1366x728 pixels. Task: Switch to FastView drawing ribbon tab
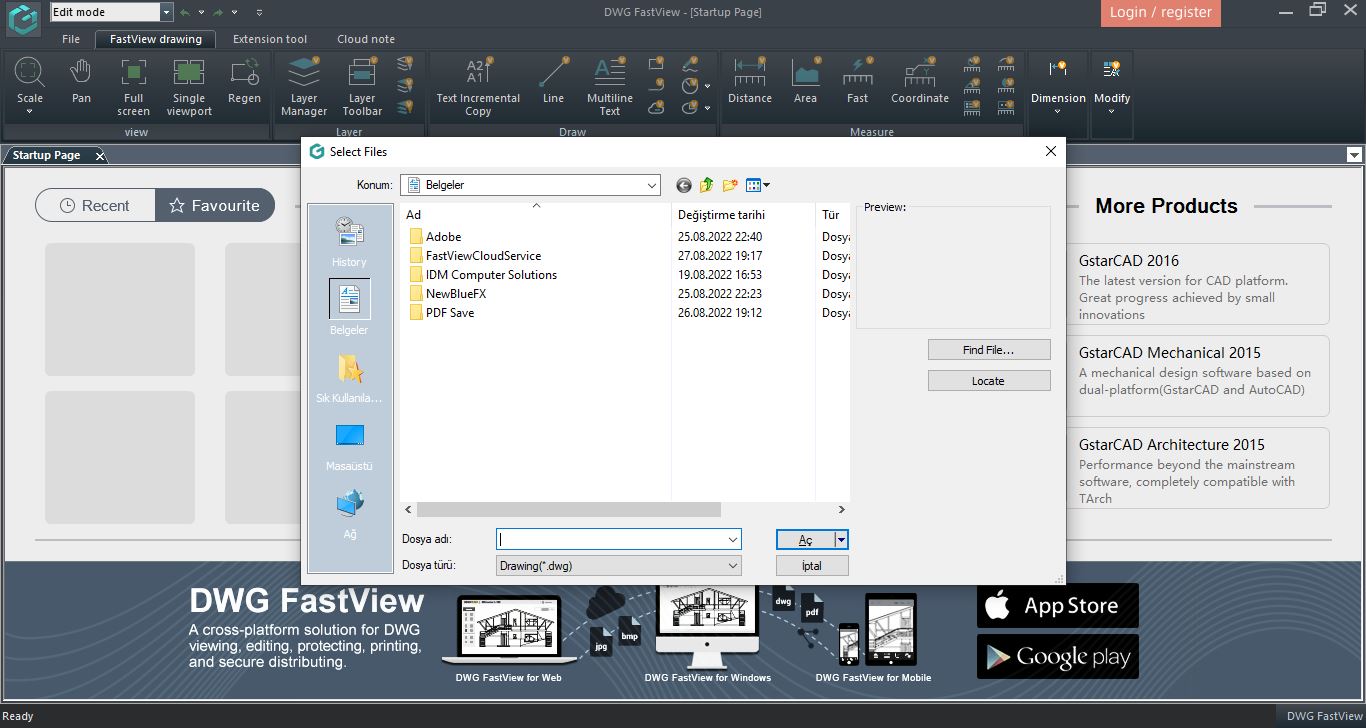pyautogui.click(x=156, y=39)
